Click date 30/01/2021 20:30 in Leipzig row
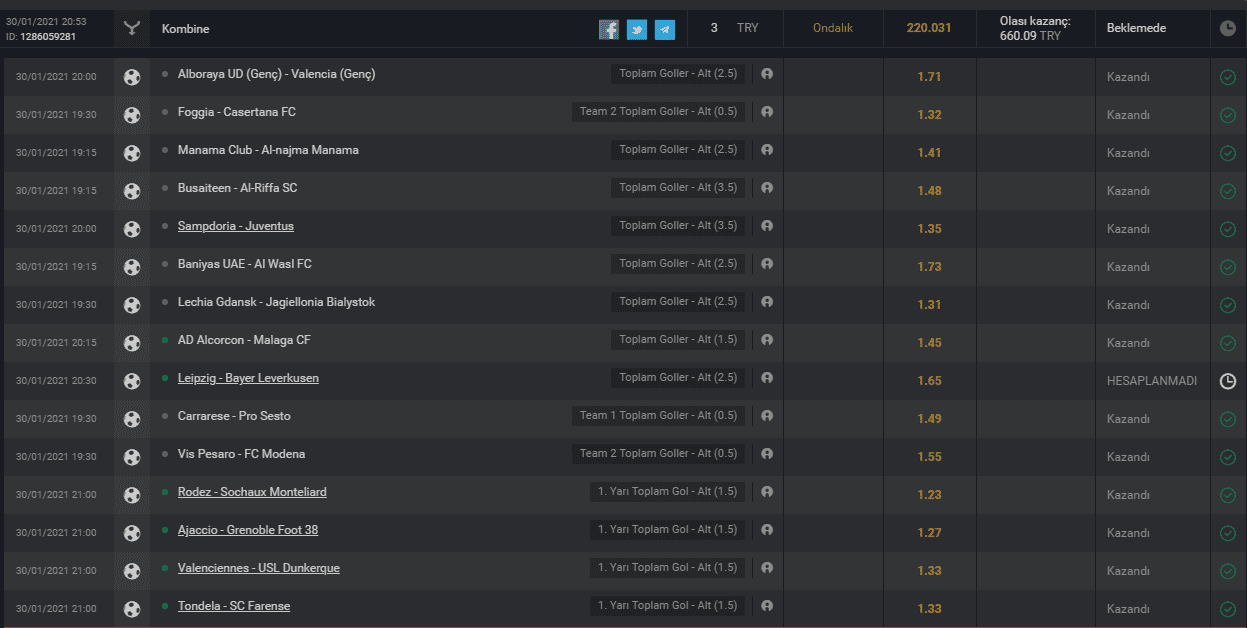 (56, 381)
